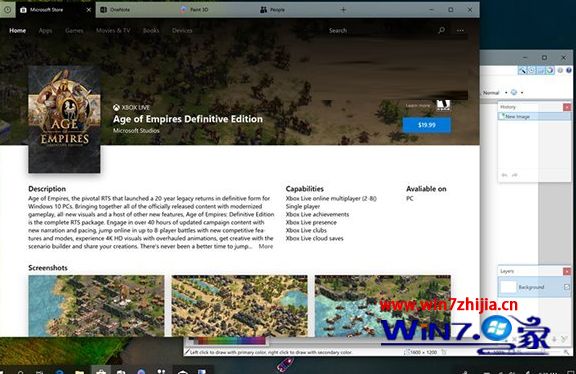Toggle the Colors window icon in Paint.NET

[x=550, y=70]
